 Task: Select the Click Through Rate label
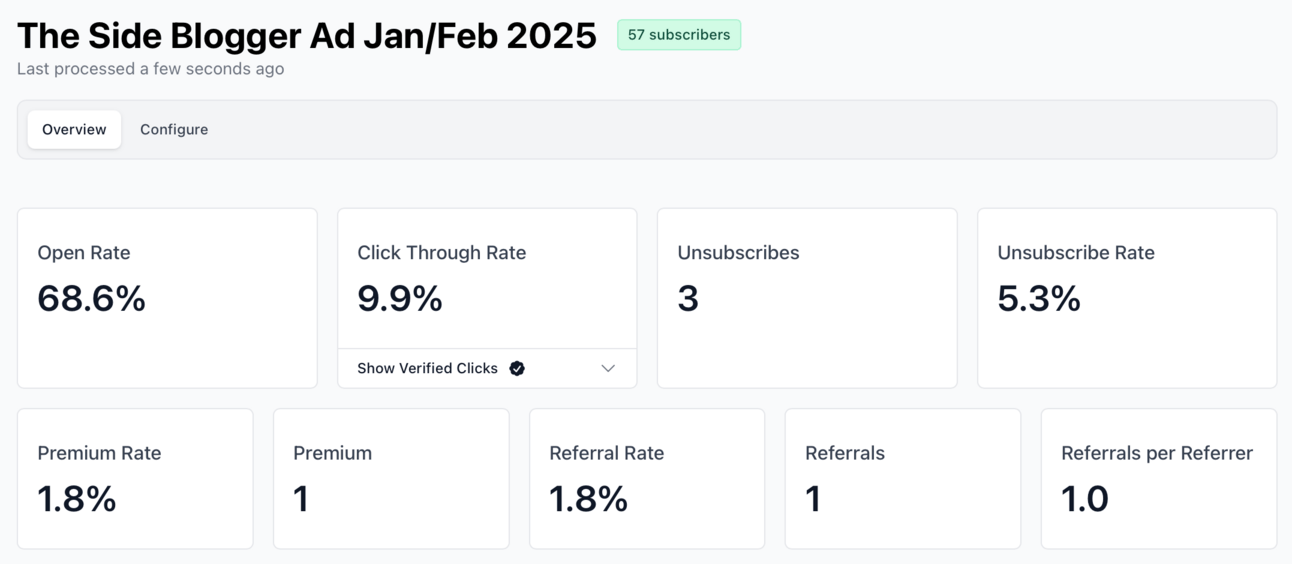coord(441,253)
